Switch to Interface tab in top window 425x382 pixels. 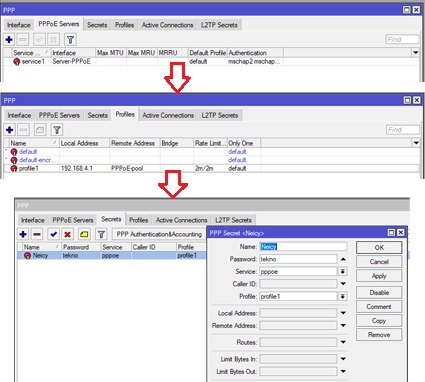tap(19, 25)
